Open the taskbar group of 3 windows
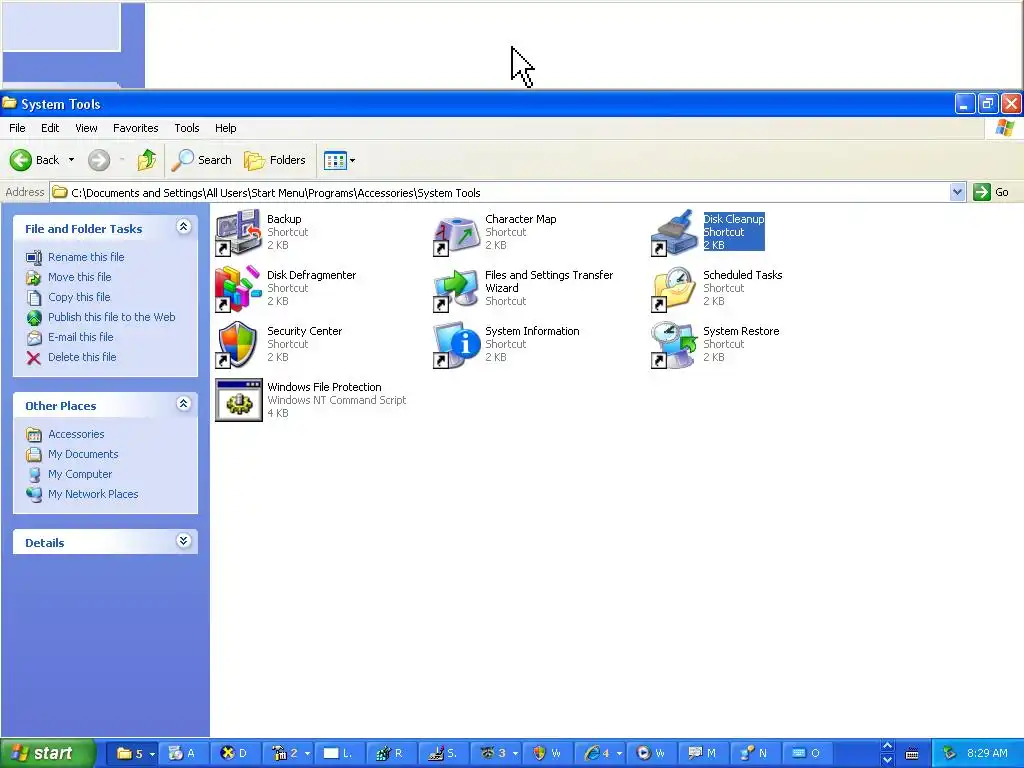Screen dimensions: 1024x768 [x=496, y=754]
